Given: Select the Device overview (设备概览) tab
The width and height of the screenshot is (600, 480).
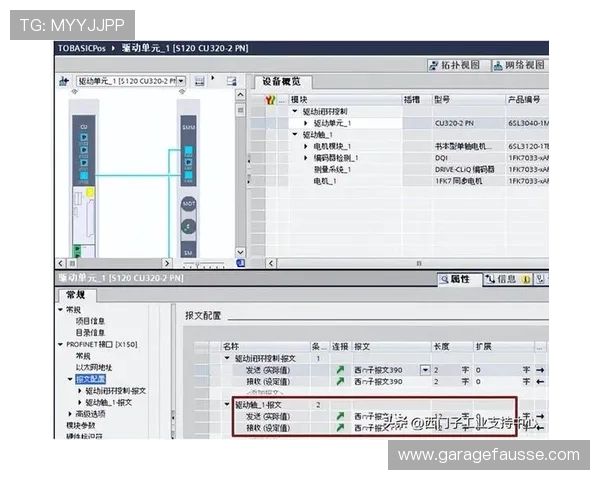Looking at the screenshot, I should [x=282, y=82].
